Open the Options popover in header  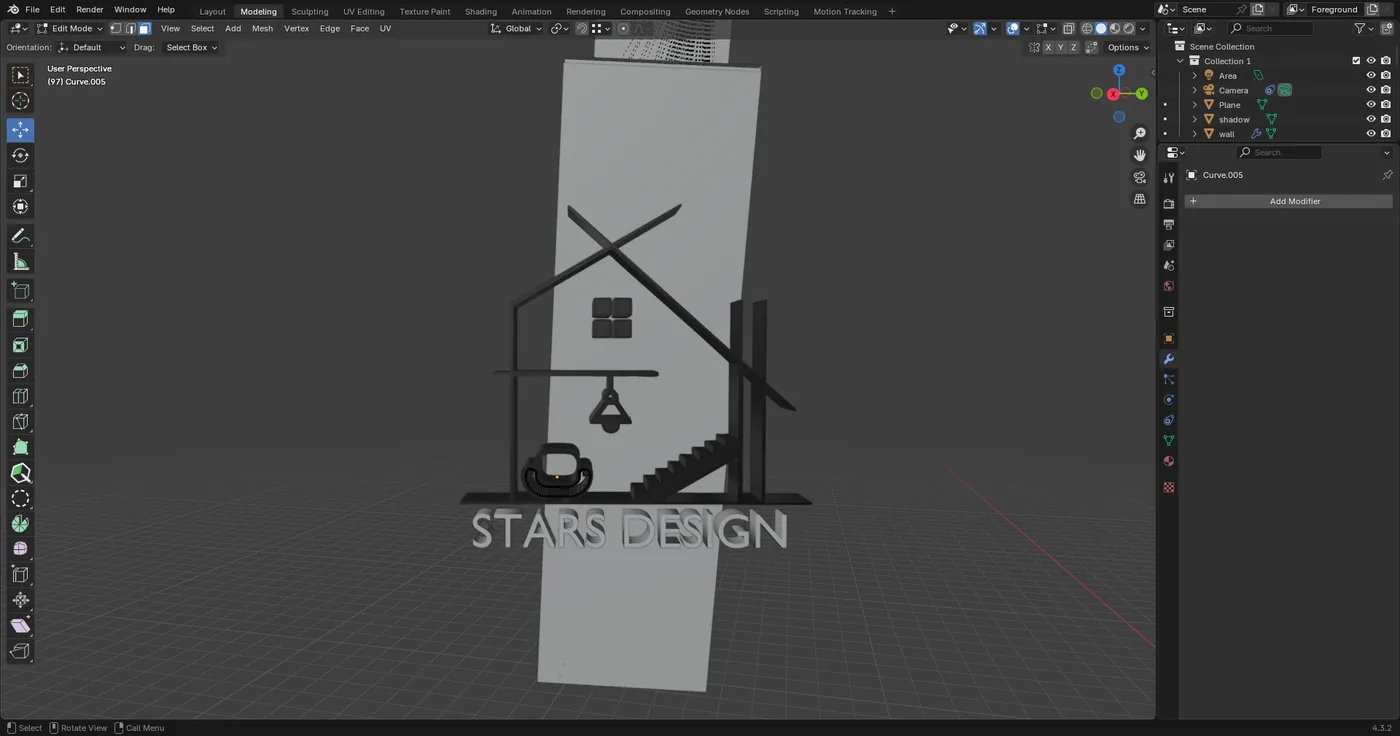point(1127,47)
